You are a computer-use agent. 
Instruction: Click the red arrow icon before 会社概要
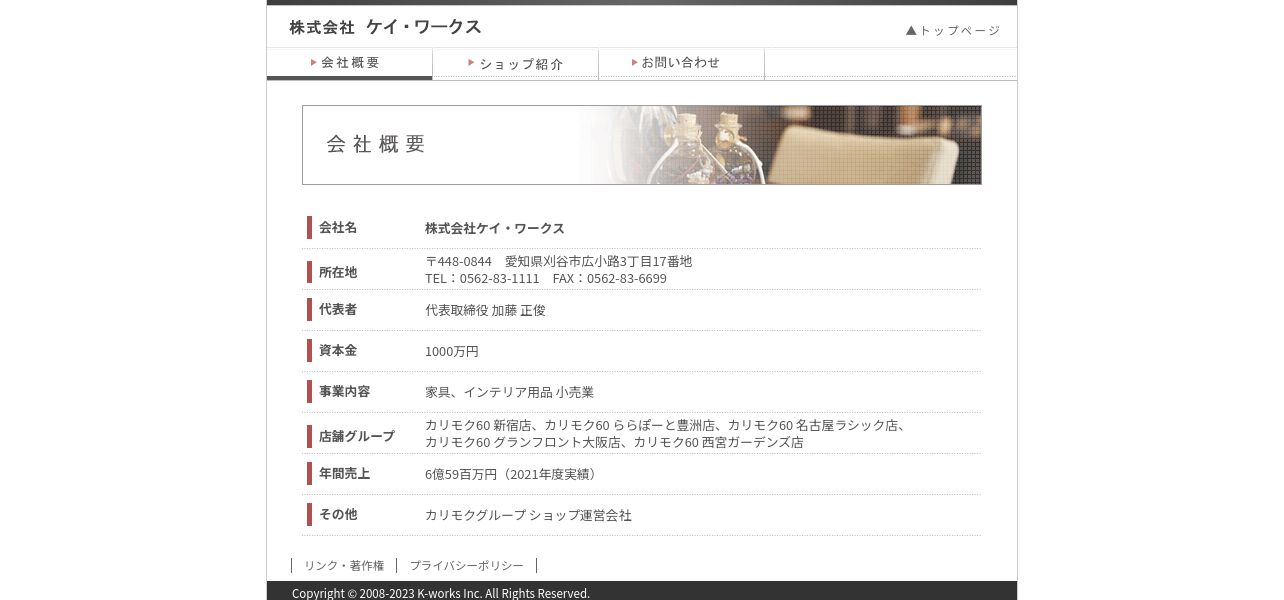314,62
